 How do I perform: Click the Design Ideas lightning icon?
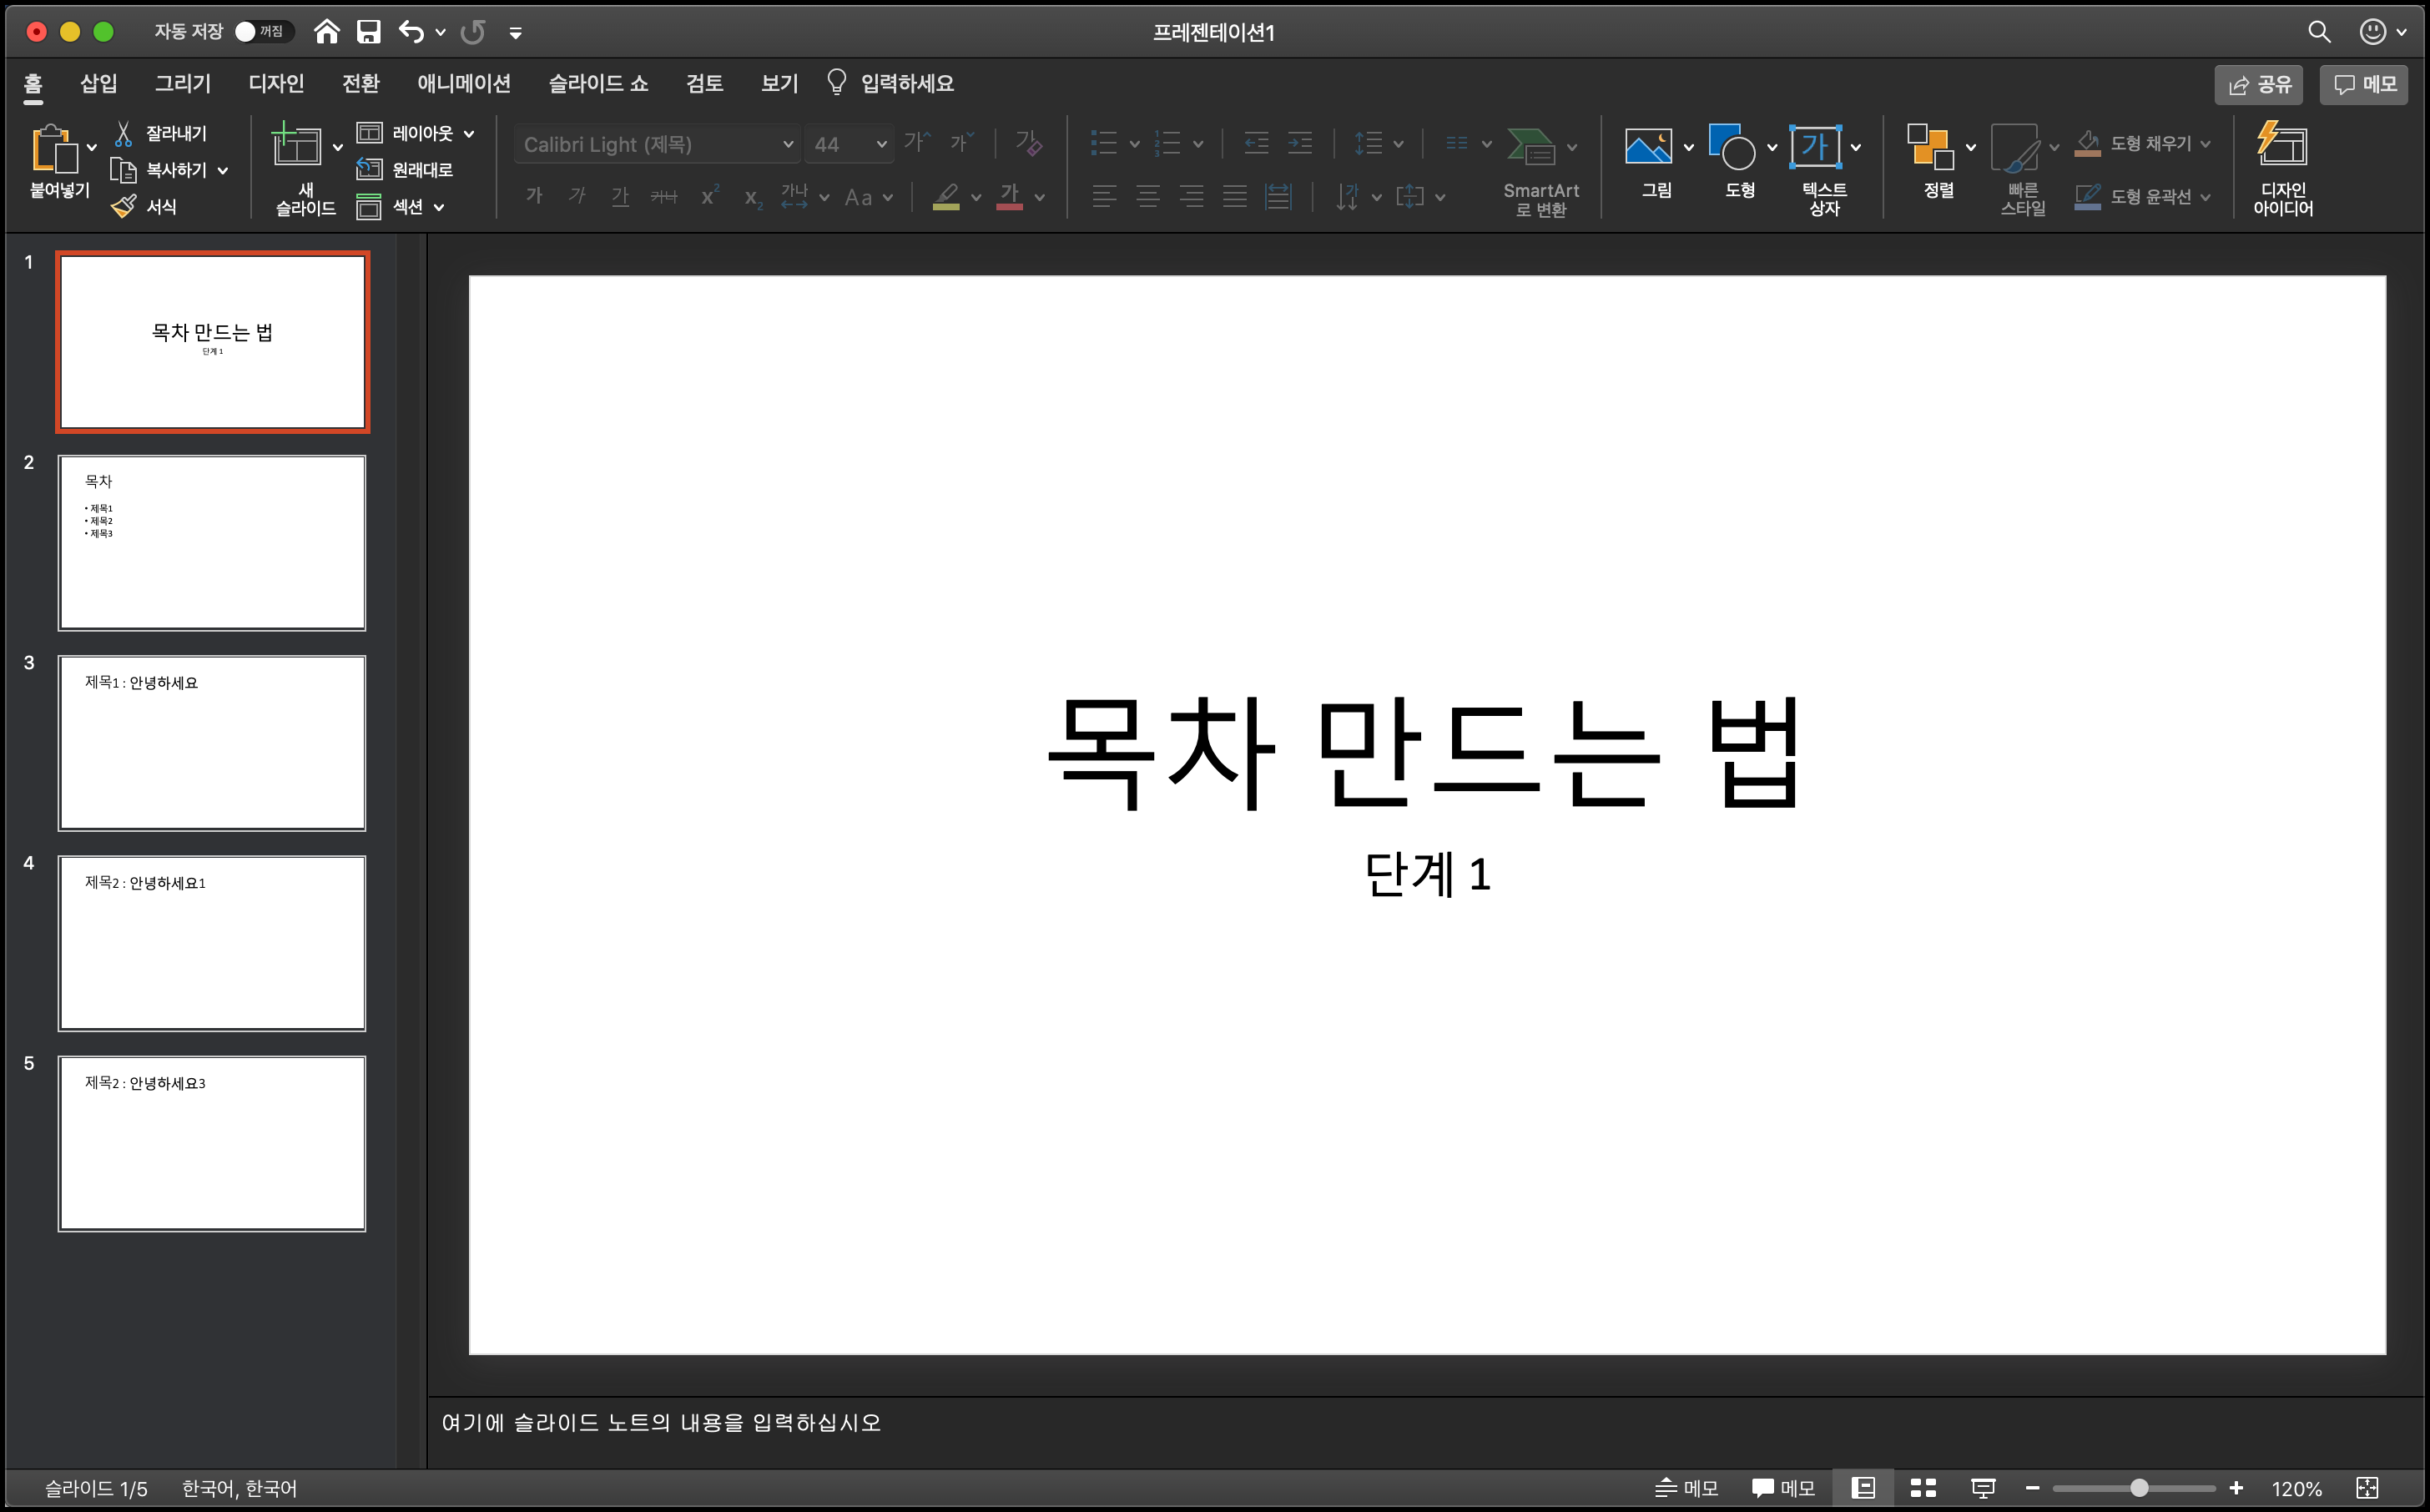coord(2282,146)
